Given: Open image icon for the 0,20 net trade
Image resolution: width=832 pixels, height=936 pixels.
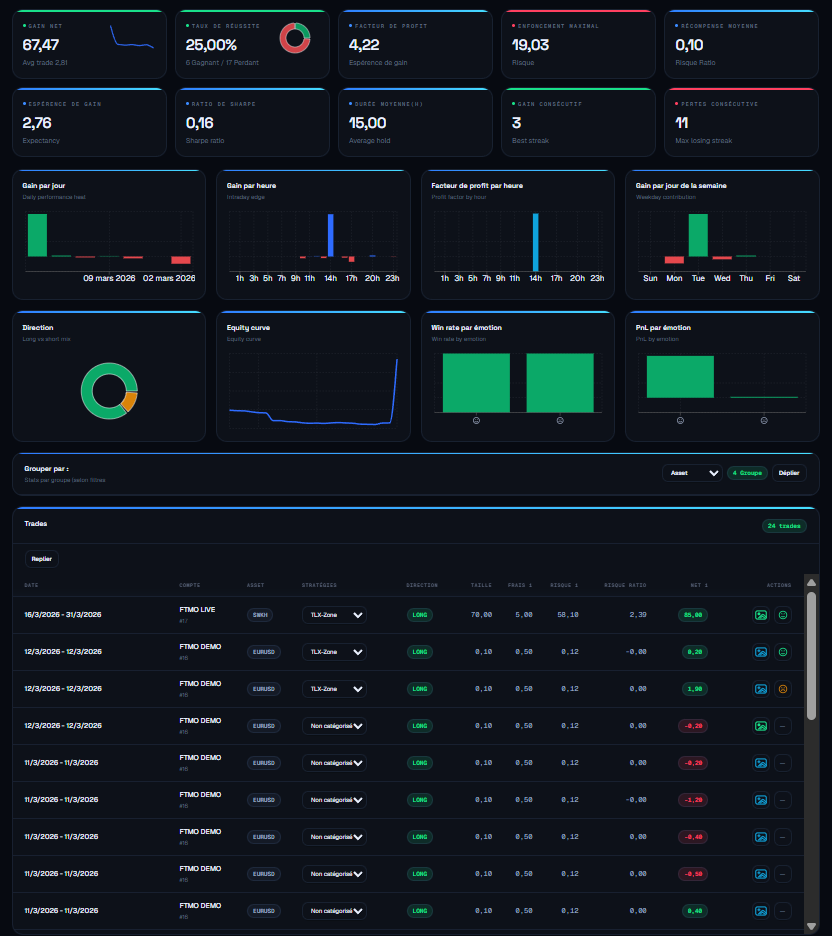Looking at the screenshot, I should pyautogui.click(x=760, y=652).
